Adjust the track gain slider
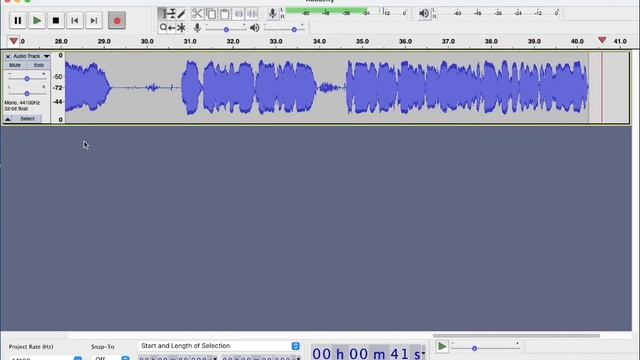Screen dimensions: 640x360 (27, 78)
